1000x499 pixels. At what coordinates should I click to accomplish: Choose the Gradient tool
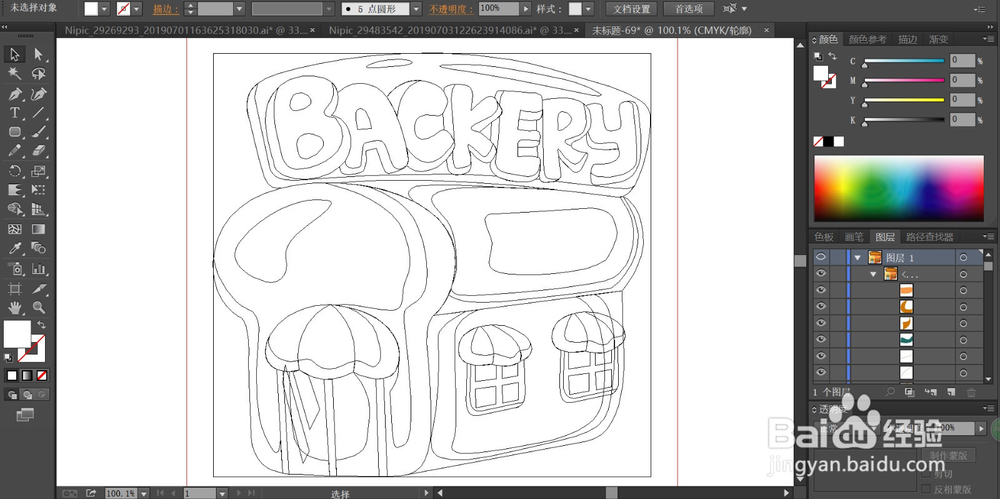(38, 229)
